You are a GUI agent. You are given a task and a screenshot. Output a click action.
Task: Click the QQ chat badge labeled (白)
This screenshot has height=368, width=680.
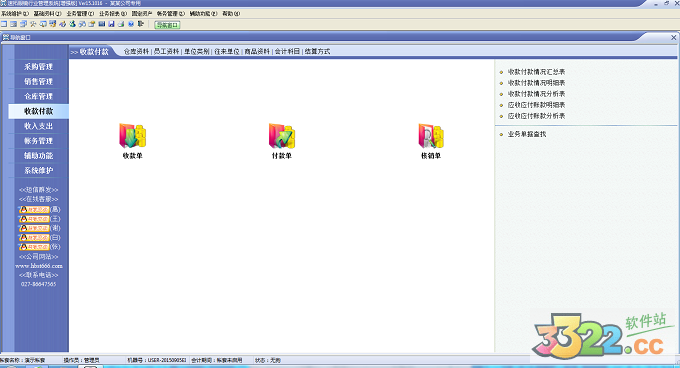tap(34, 238)
